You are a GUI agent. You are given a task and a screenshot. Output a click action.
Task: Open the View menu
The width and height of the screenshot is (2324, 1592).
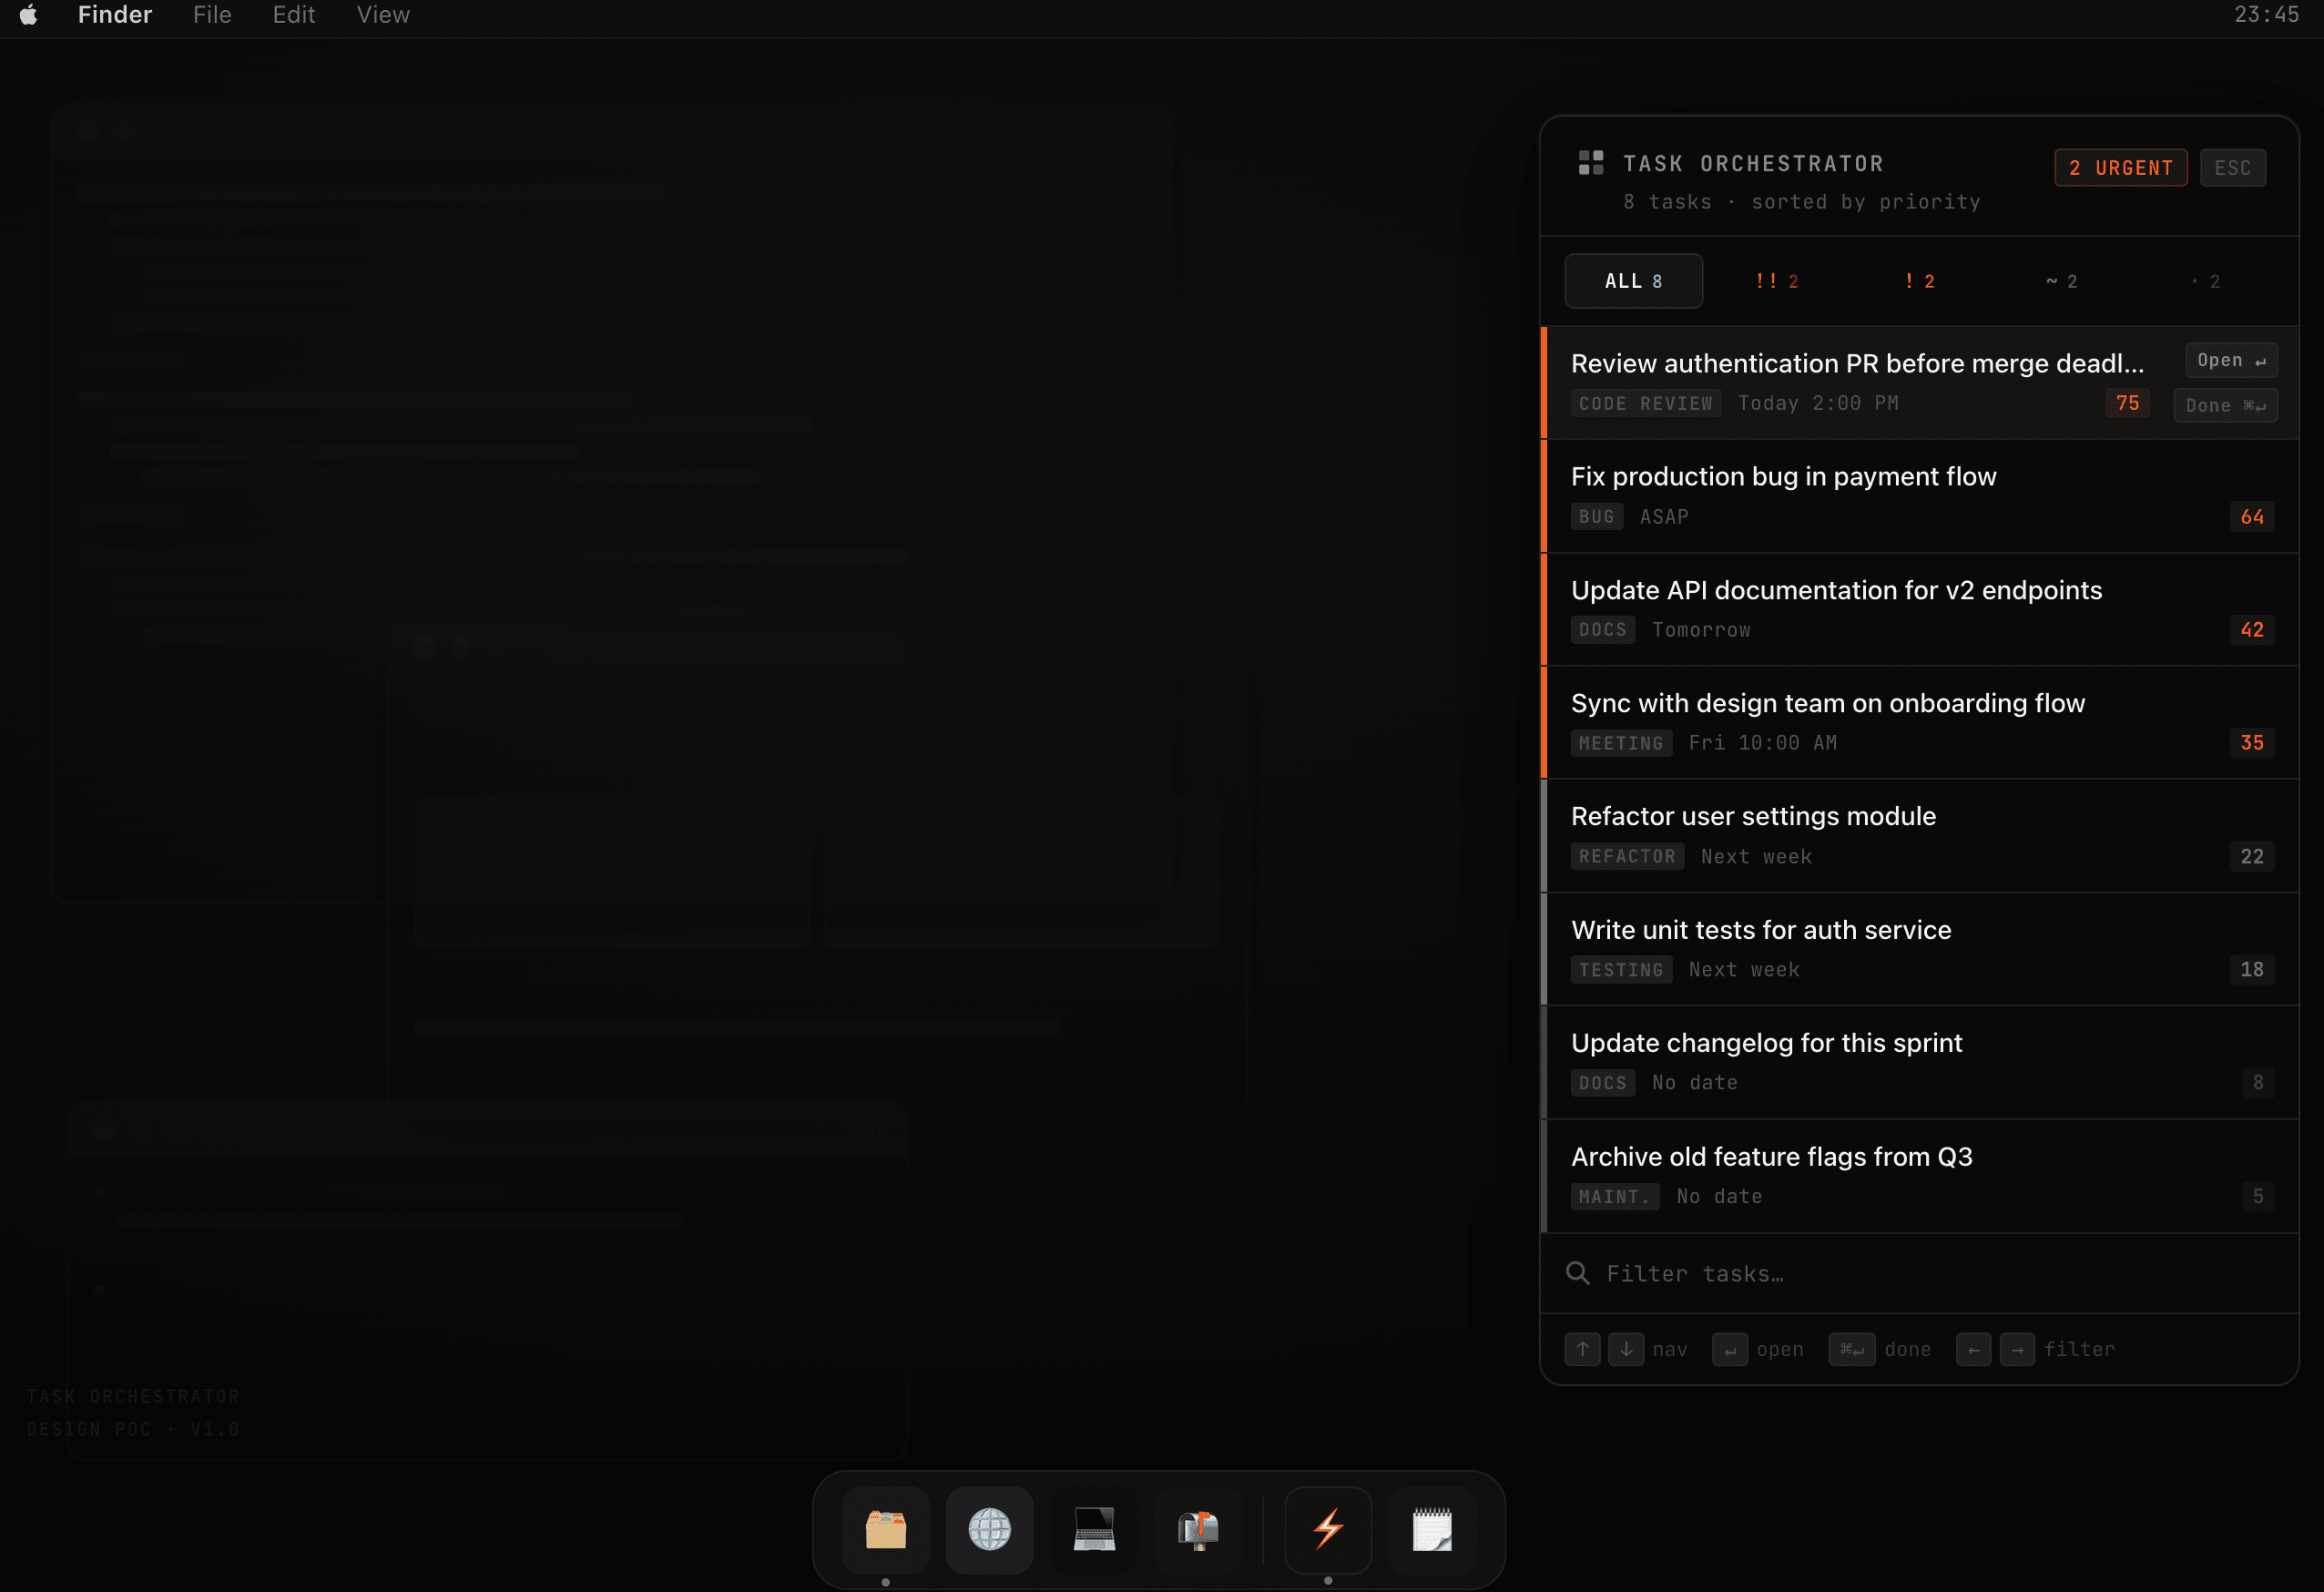coord(383,15)
